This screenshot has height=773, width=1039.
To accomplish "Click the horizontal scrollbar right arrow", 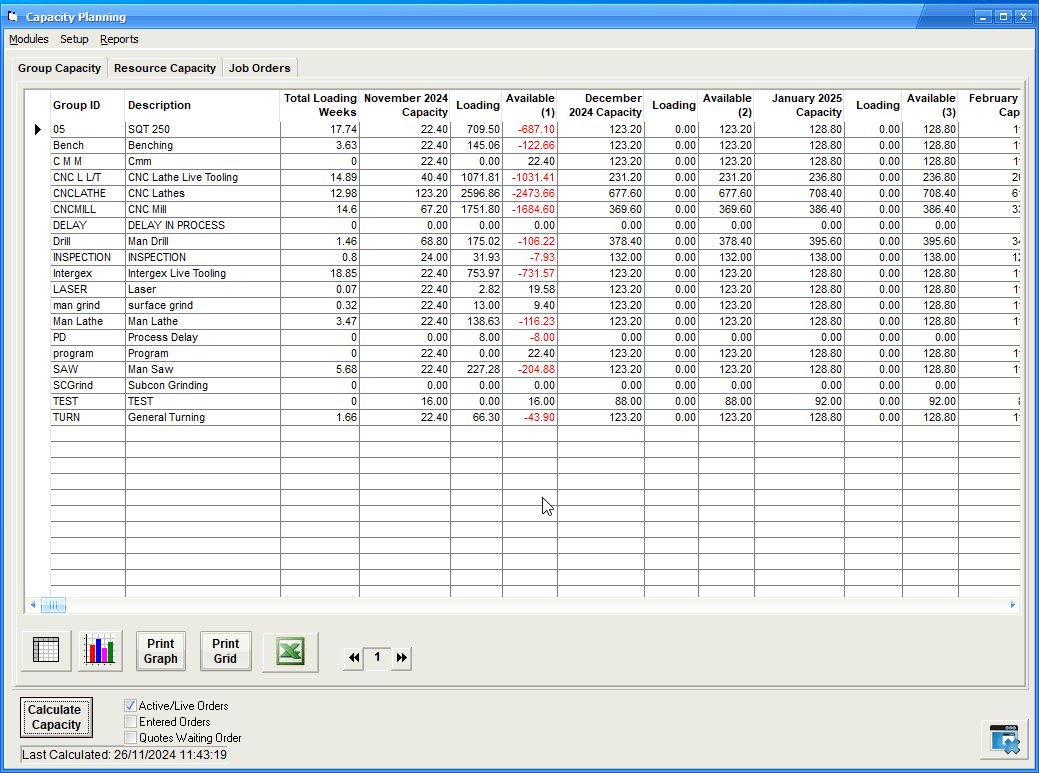I will (x=1013, y=605).
